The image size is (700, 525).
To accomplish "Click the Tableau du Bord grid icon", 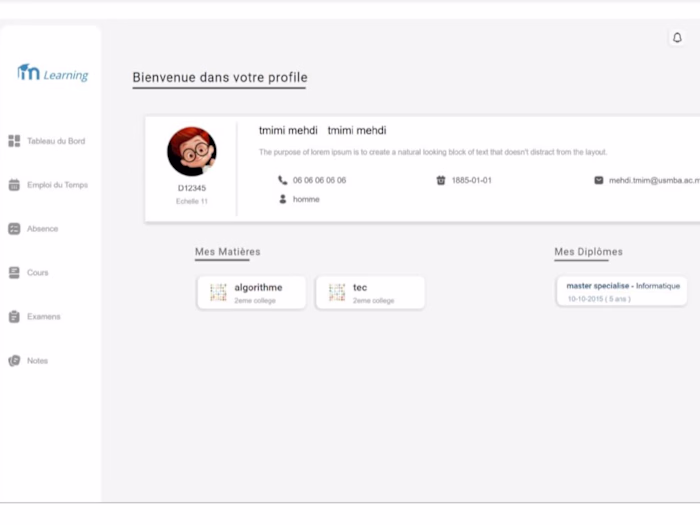I will 14,141.
